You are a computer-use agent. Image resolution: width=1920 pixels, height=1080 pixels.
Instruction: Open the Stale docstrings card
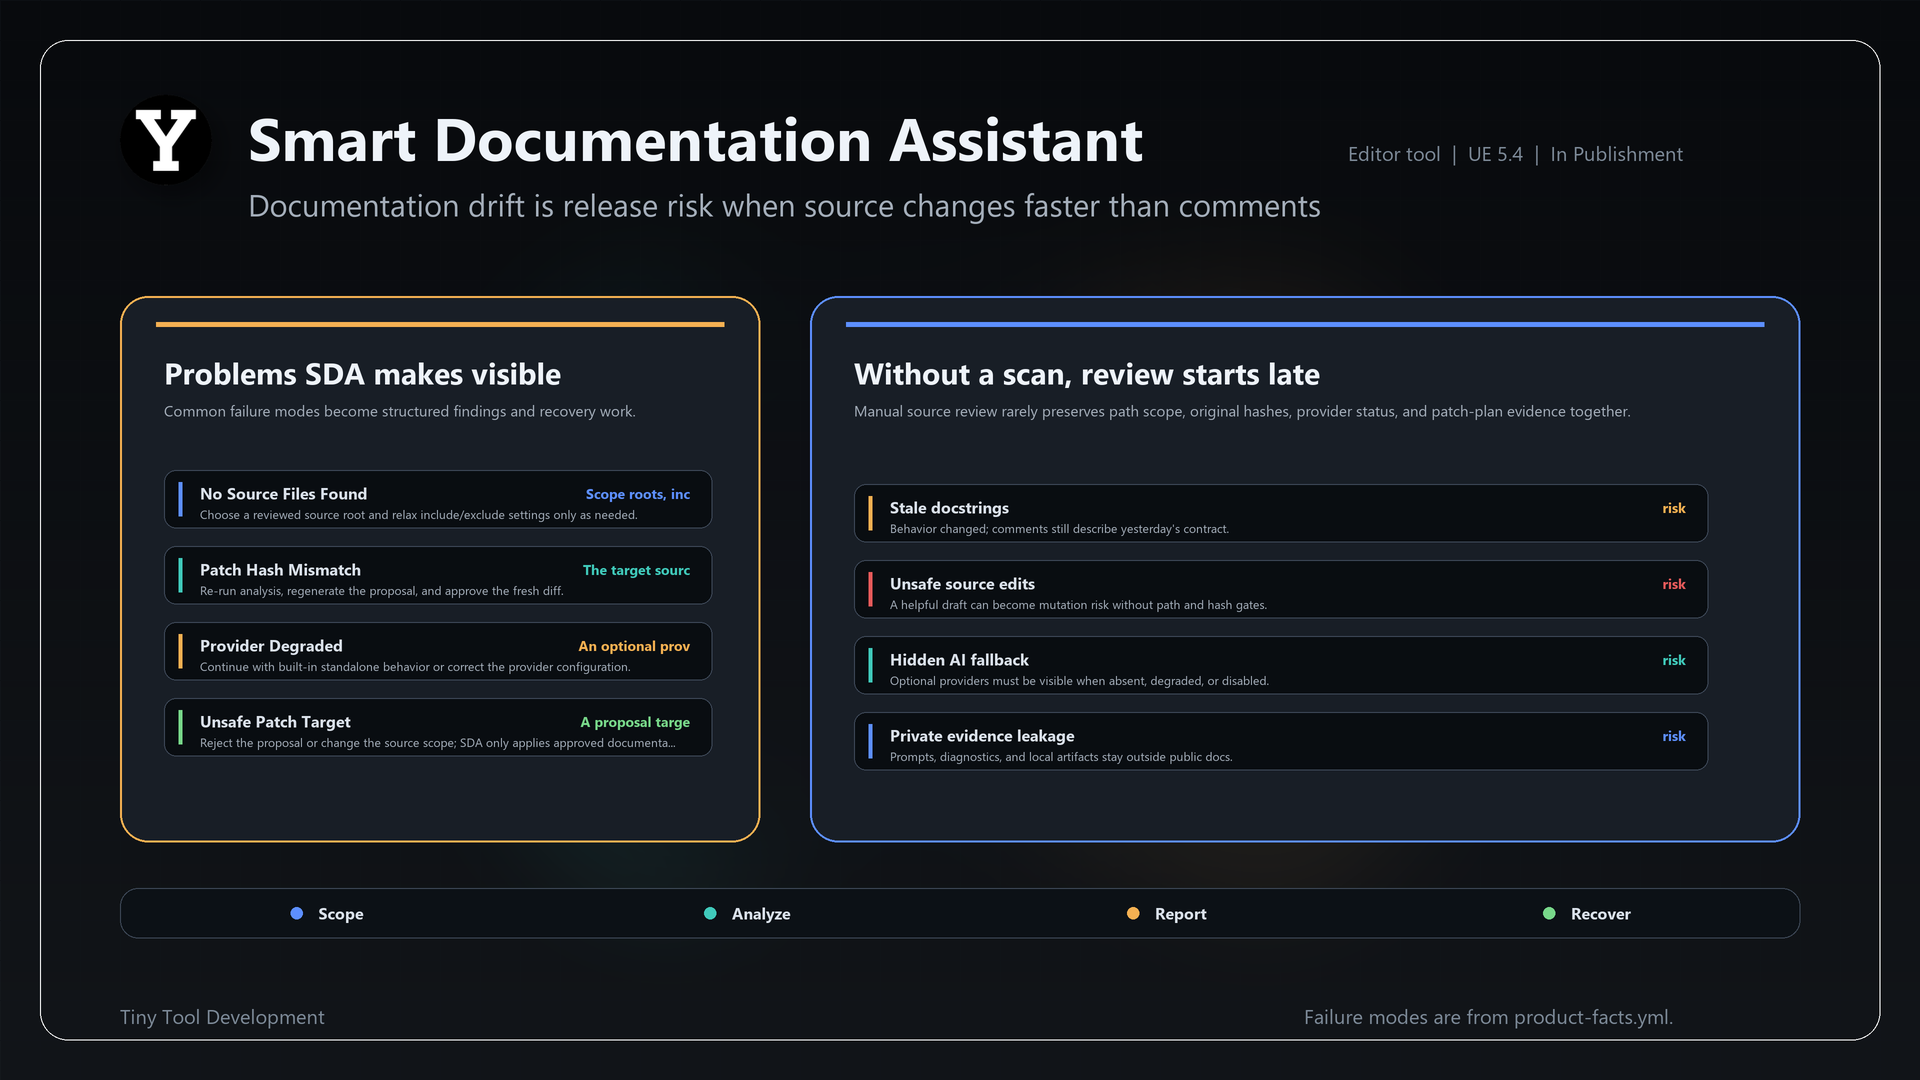point(1281,513)
